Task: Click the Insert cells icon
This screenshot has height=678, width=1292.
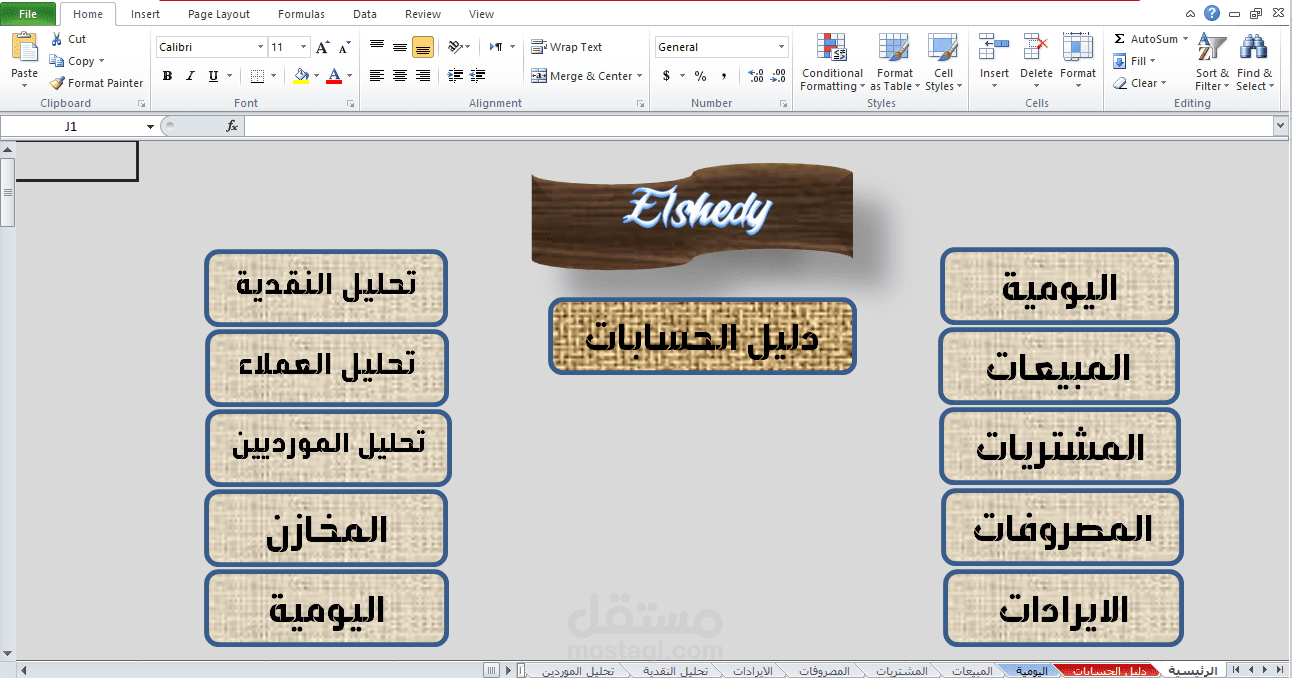Action: coord(994,48)
